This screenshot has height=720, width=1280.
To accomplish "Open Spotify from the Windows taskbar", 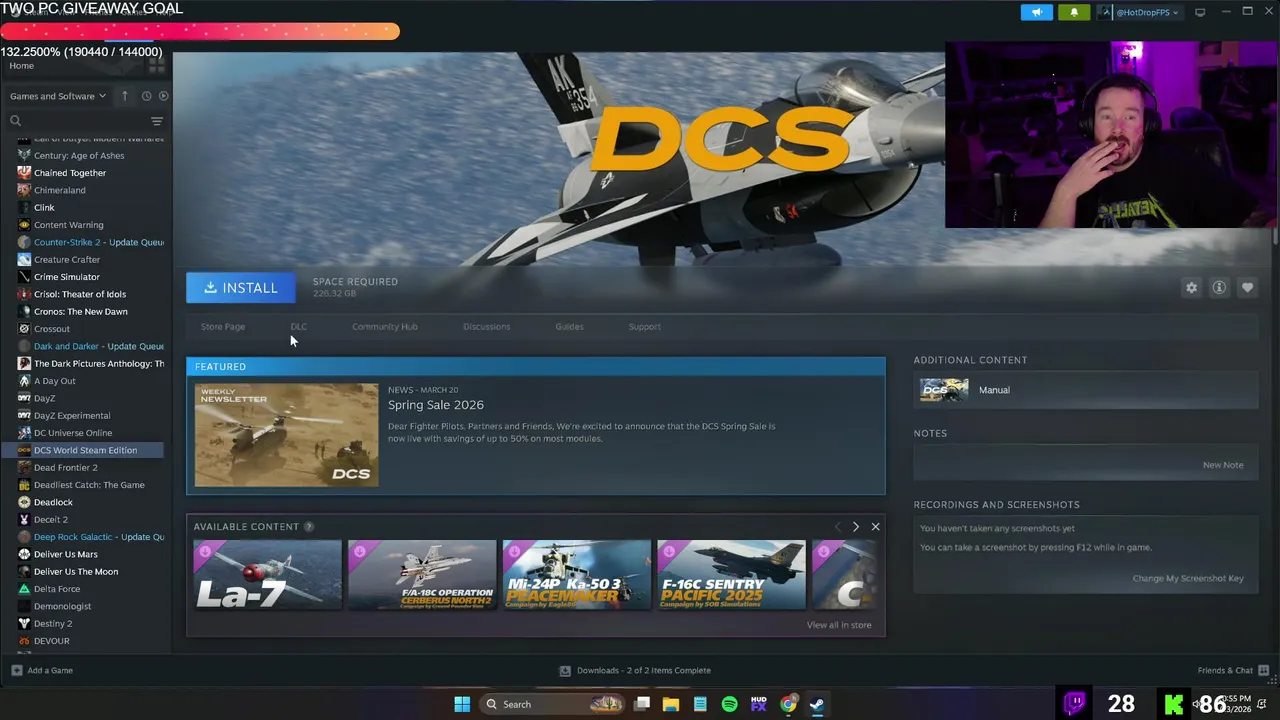I will coord(729,704).
